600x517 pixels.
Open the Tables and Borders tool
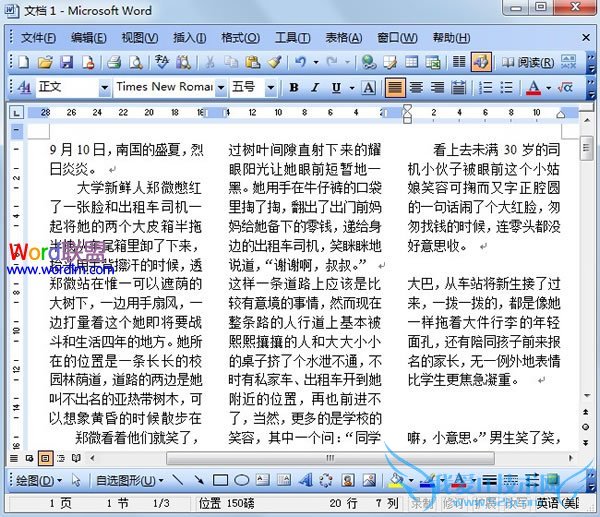[390, 62]
